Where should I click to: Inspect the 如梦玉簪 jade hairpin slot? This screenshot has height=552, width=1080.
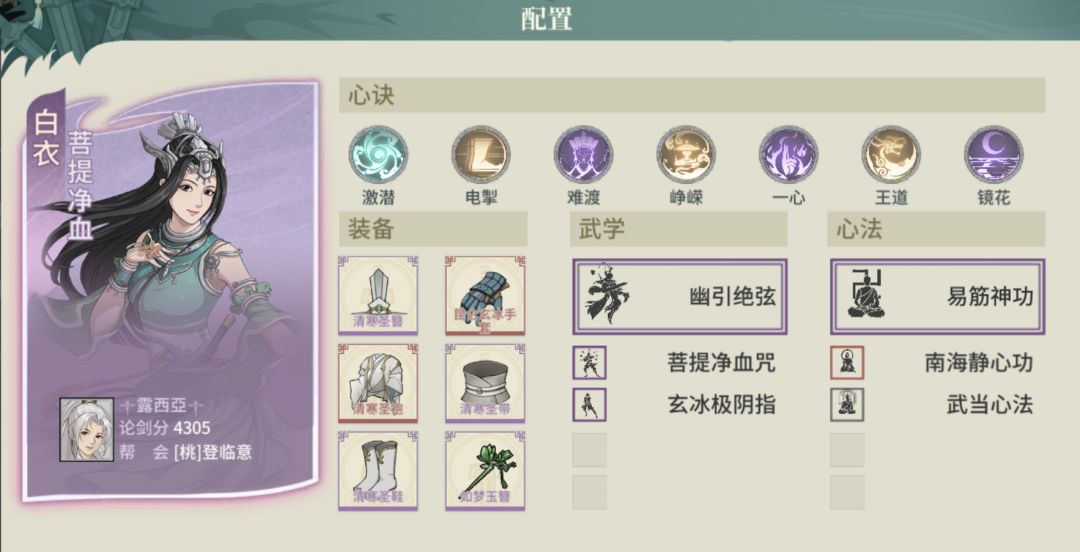point(485,471)
